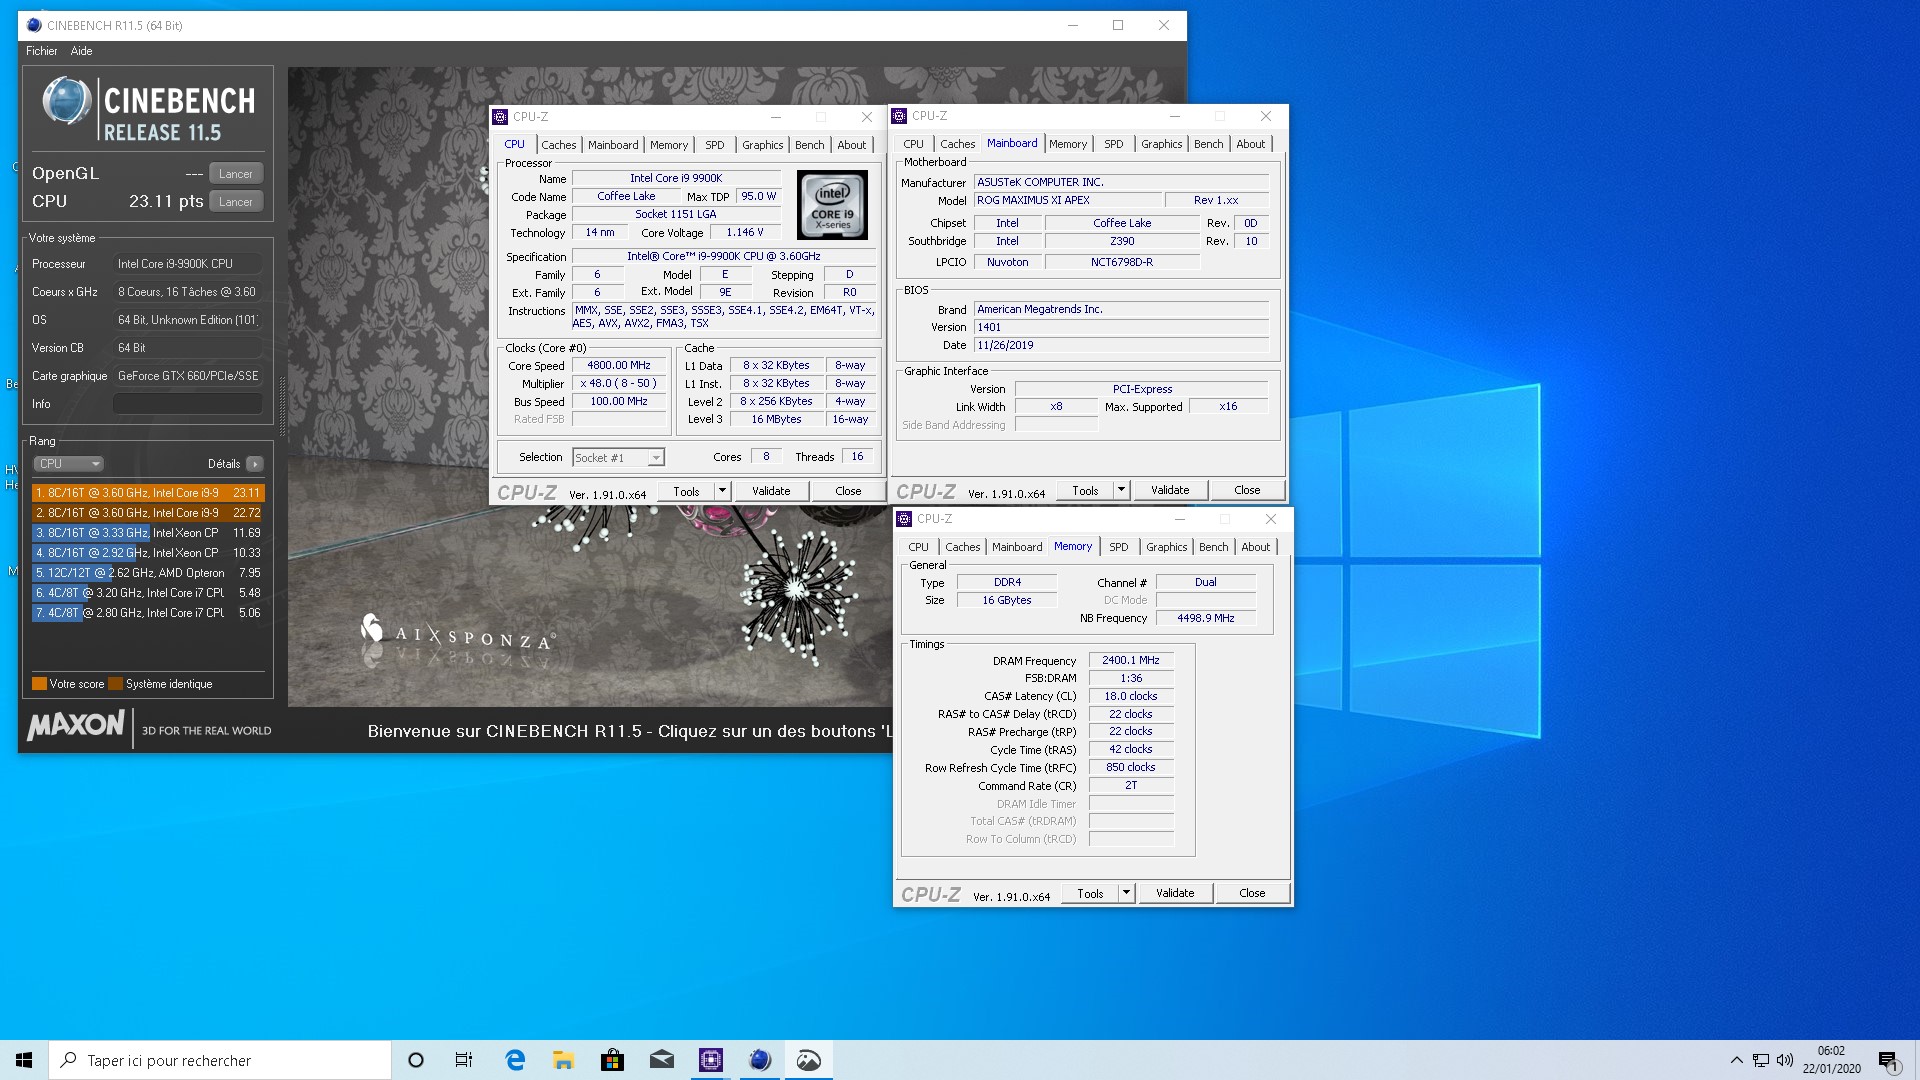Open the rightmost pinned taskbar app icon
Image resolution: width=1920 pixels, height=1080 pixels.
(x=809, y=1060)
